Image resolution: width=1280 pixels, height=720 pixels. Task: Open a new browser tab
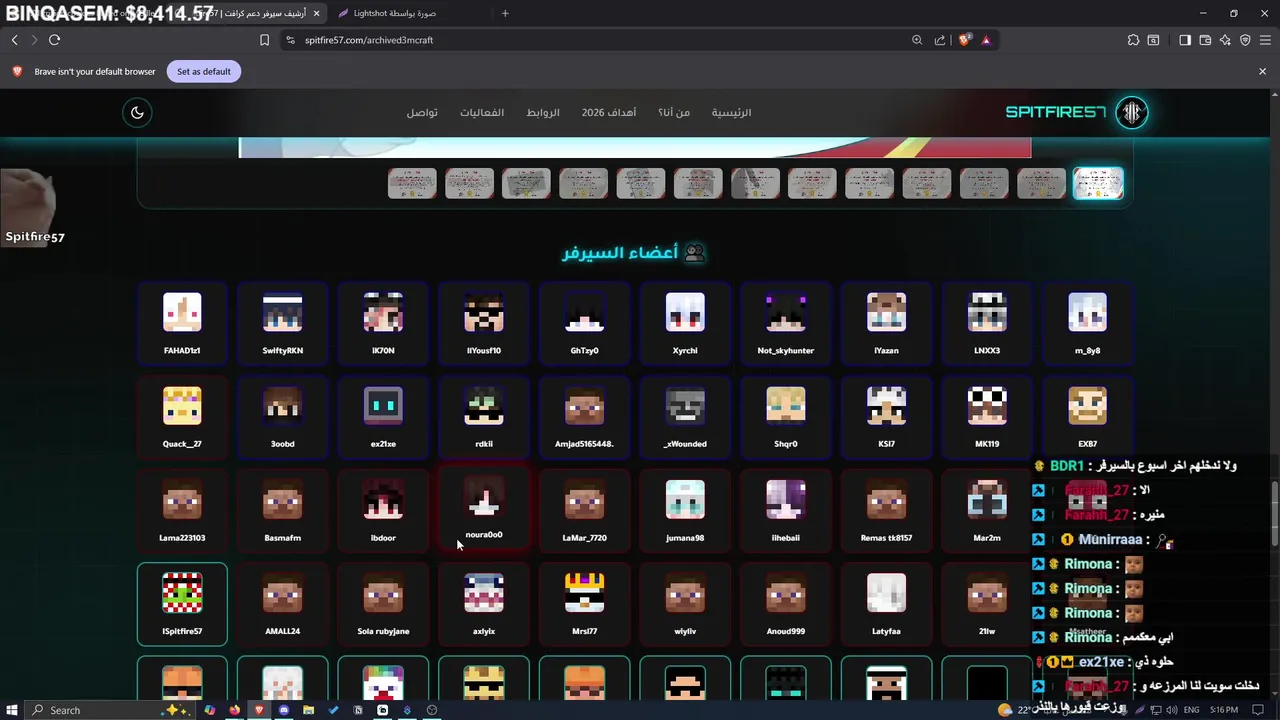tap(505, 13)
